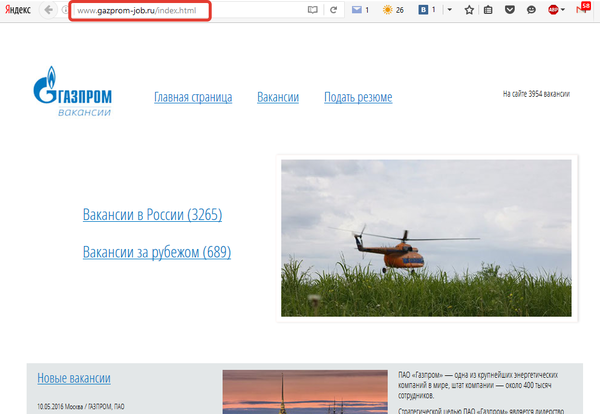Open Gmail notifier icon with 58 badge
The image size is (600, 414).
pyautogui.click(x=583, y=8)
